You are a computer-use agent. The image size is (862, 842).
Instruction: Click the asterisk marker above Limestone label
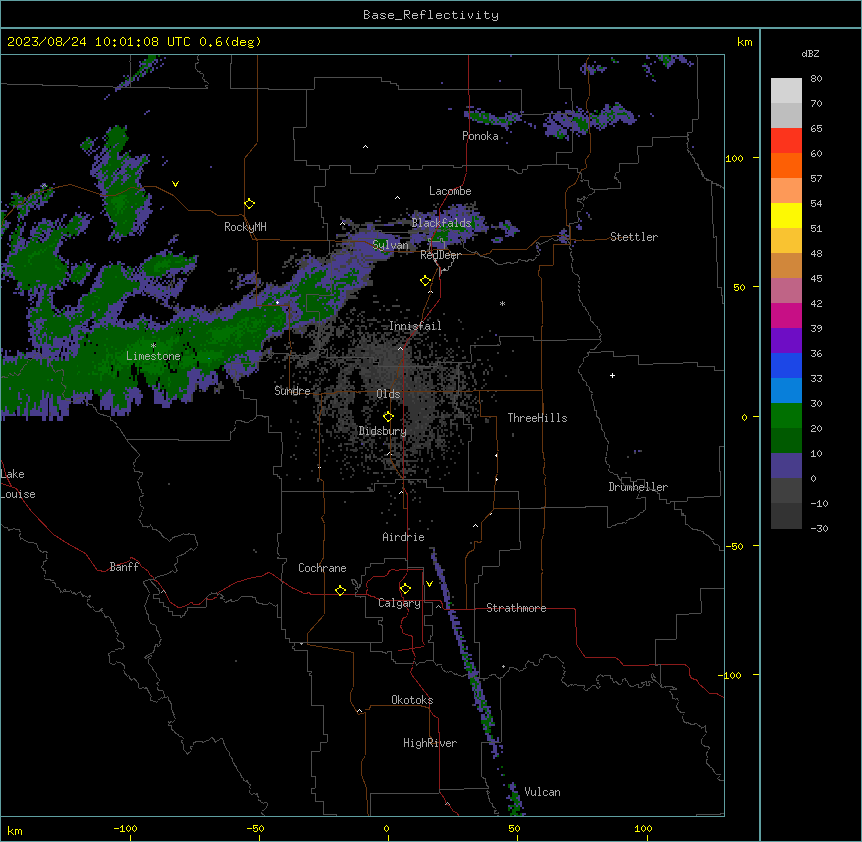coord(153,346)
